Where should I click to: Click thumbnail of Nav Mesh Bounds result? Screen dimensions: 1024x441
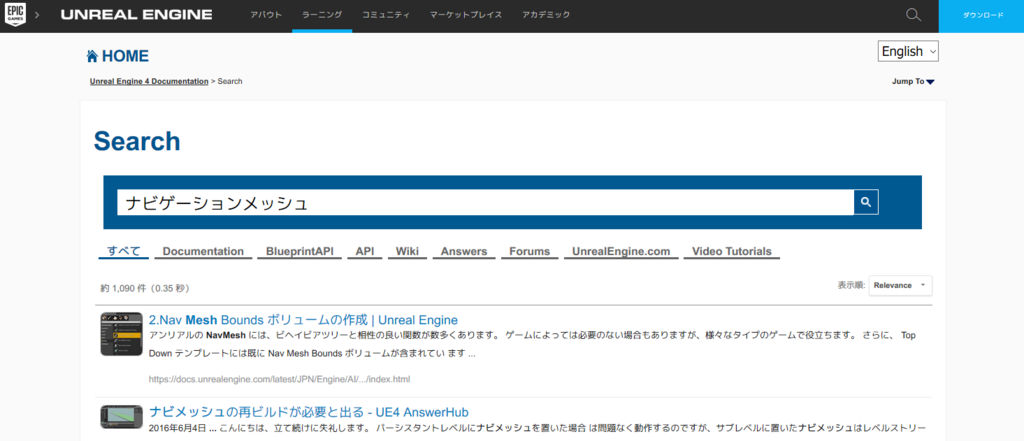121,334
